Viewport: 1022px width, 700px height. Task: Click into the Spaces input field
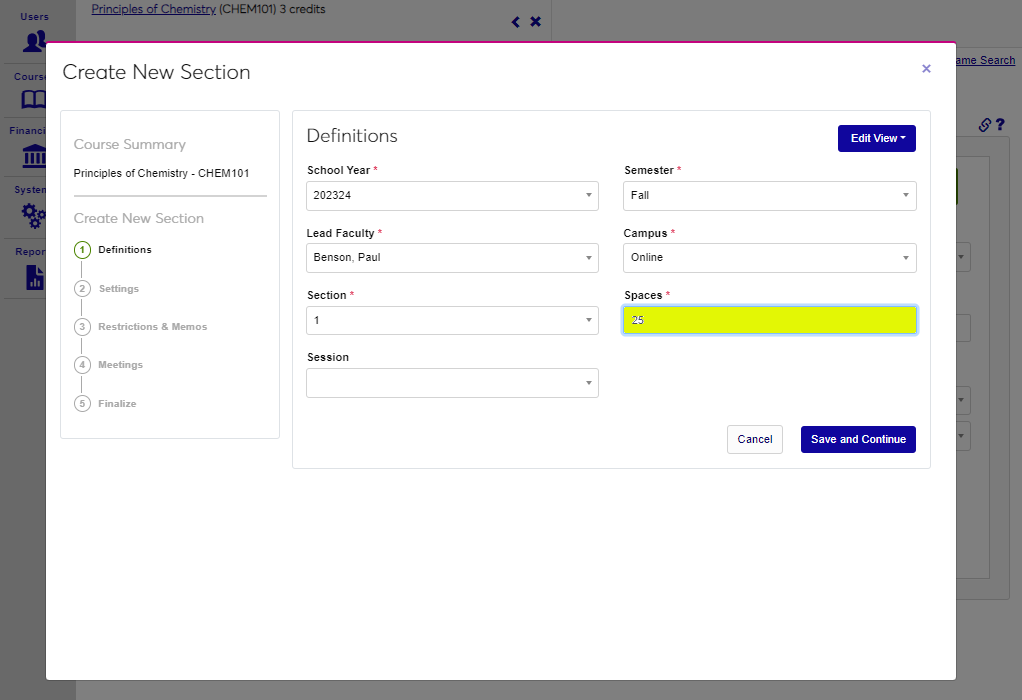pyautogui.click(x=769, y=320)
